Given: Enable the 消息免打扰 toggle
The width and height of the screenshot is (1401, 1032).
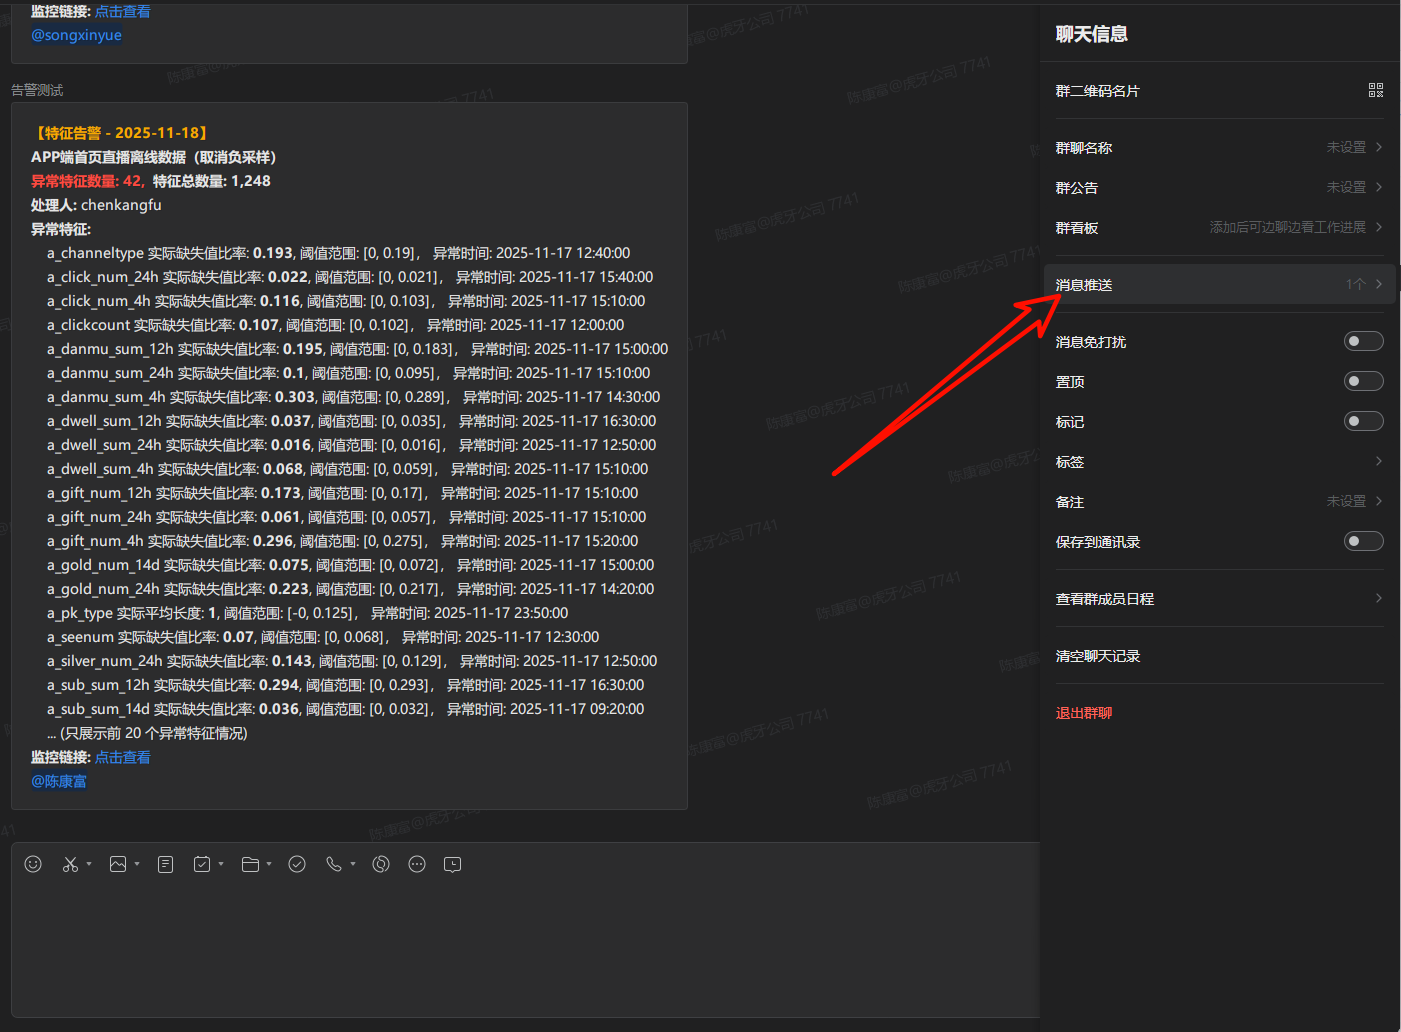Looking at the screenshot, I should click(x=1363, y=342).
